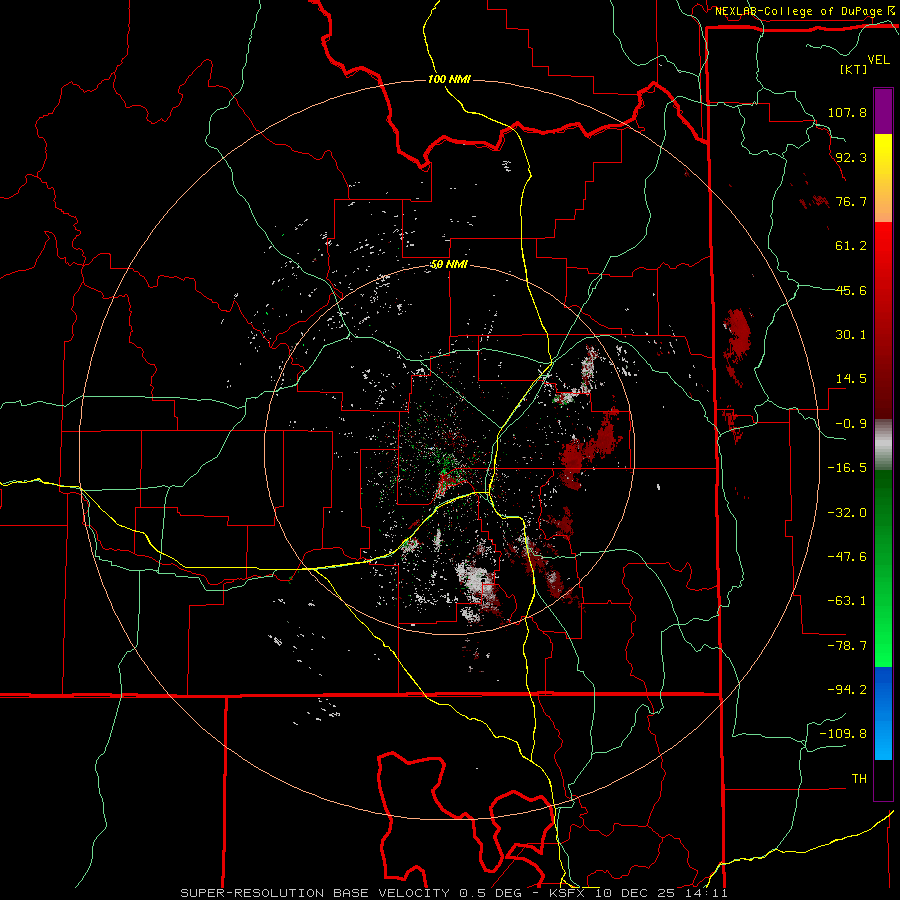Pick the yellow-orange segment of velocity scale
Viewport: 900px width, 900px height.
pos(883,178)
